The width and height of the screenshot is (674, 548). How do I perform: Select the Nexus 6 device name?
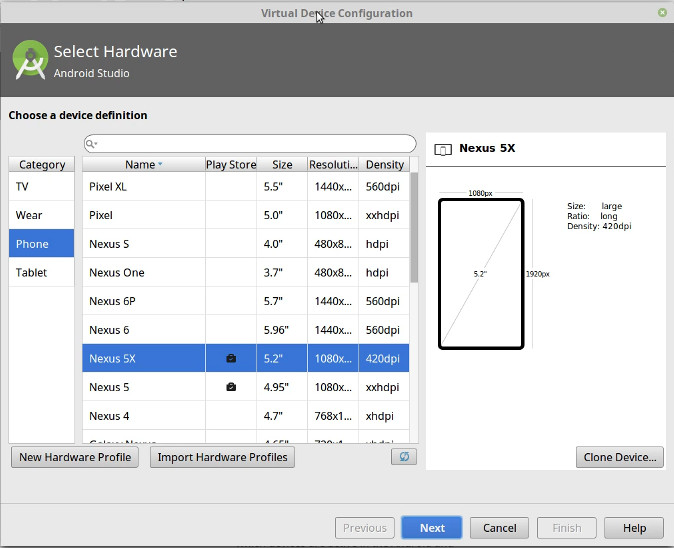(x=109, y=330)
